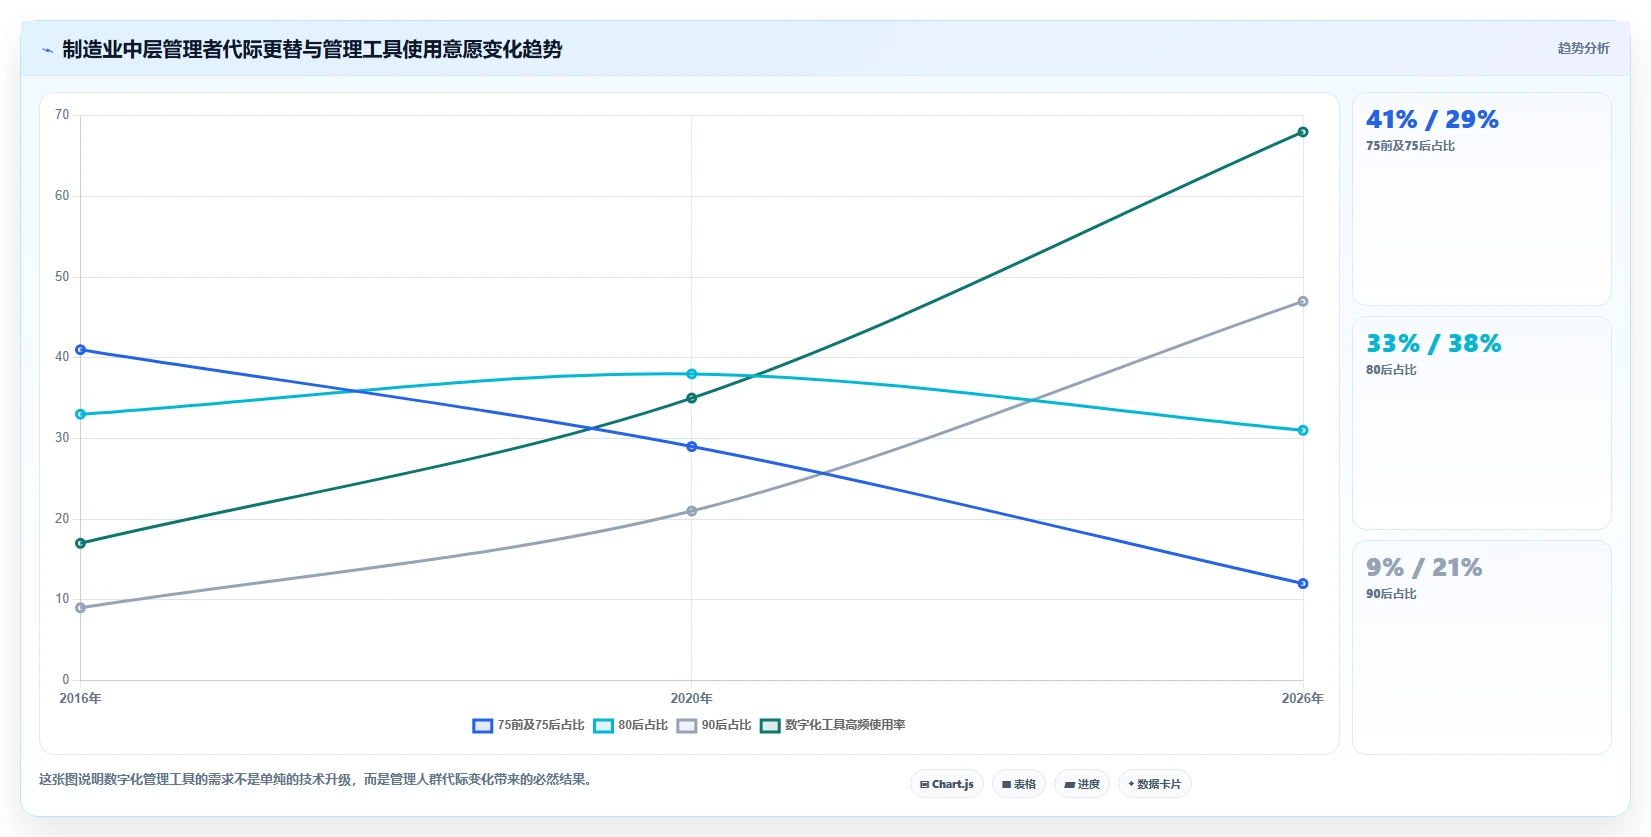
Task: Click the 2016 point of the gray 90后 line
Action: click(81, 608)
